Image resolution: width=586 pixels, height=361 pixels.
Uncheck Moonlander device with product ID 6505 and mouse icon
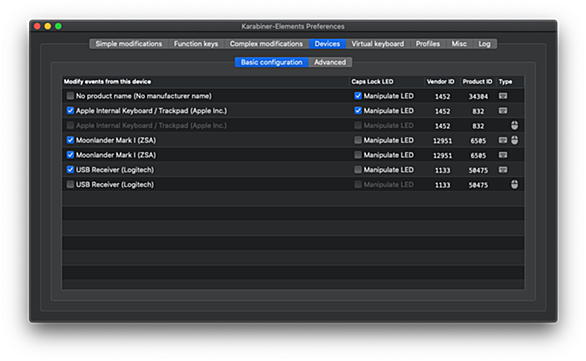tap(70, 140)
